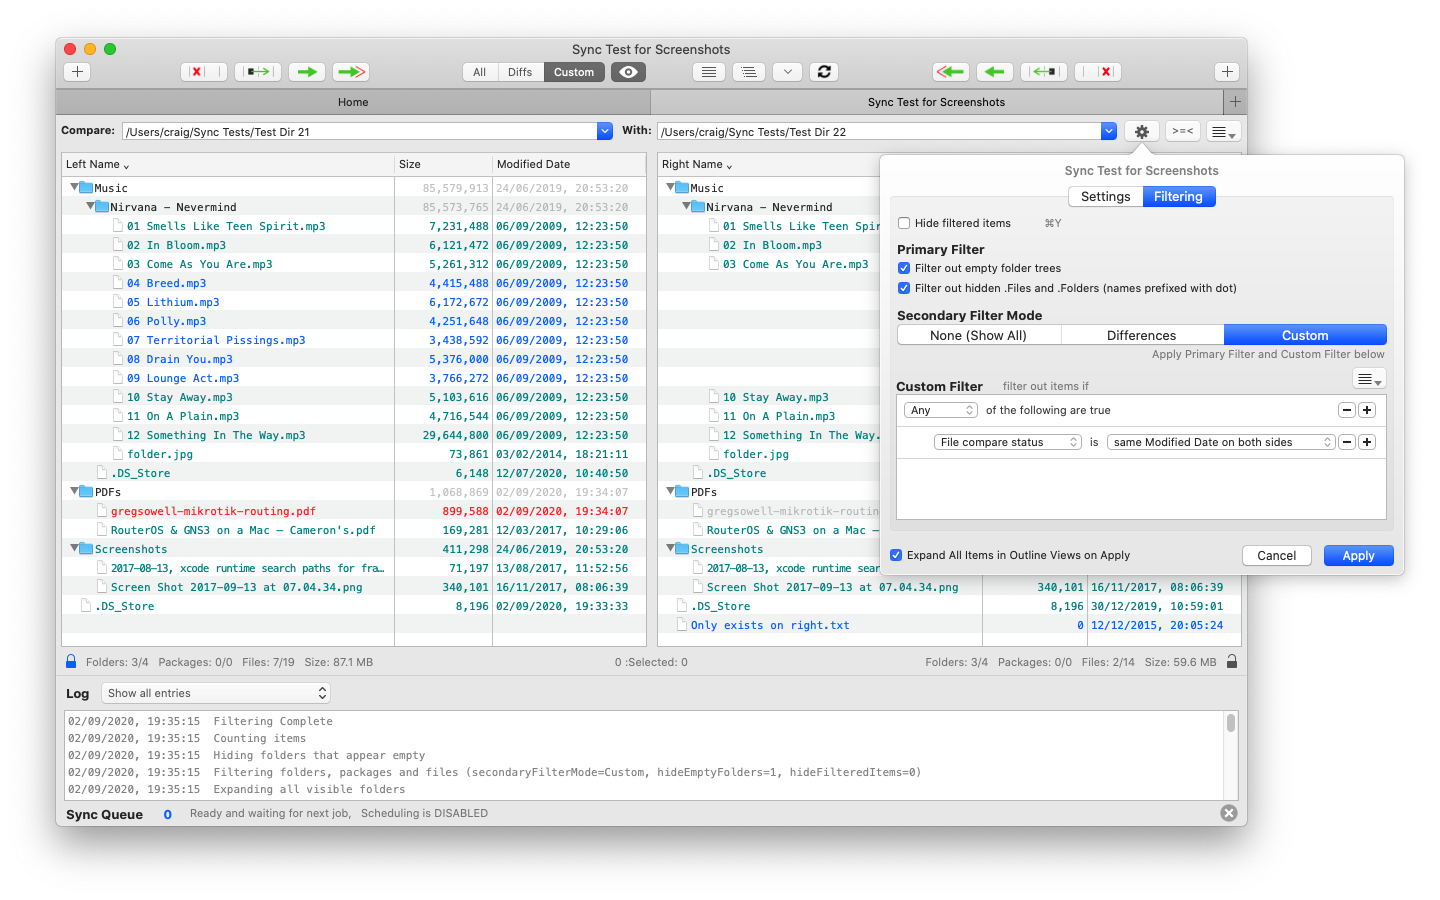Open the Any condition dropdown
Screen dimensions: 1440x900
pos(940,410)
